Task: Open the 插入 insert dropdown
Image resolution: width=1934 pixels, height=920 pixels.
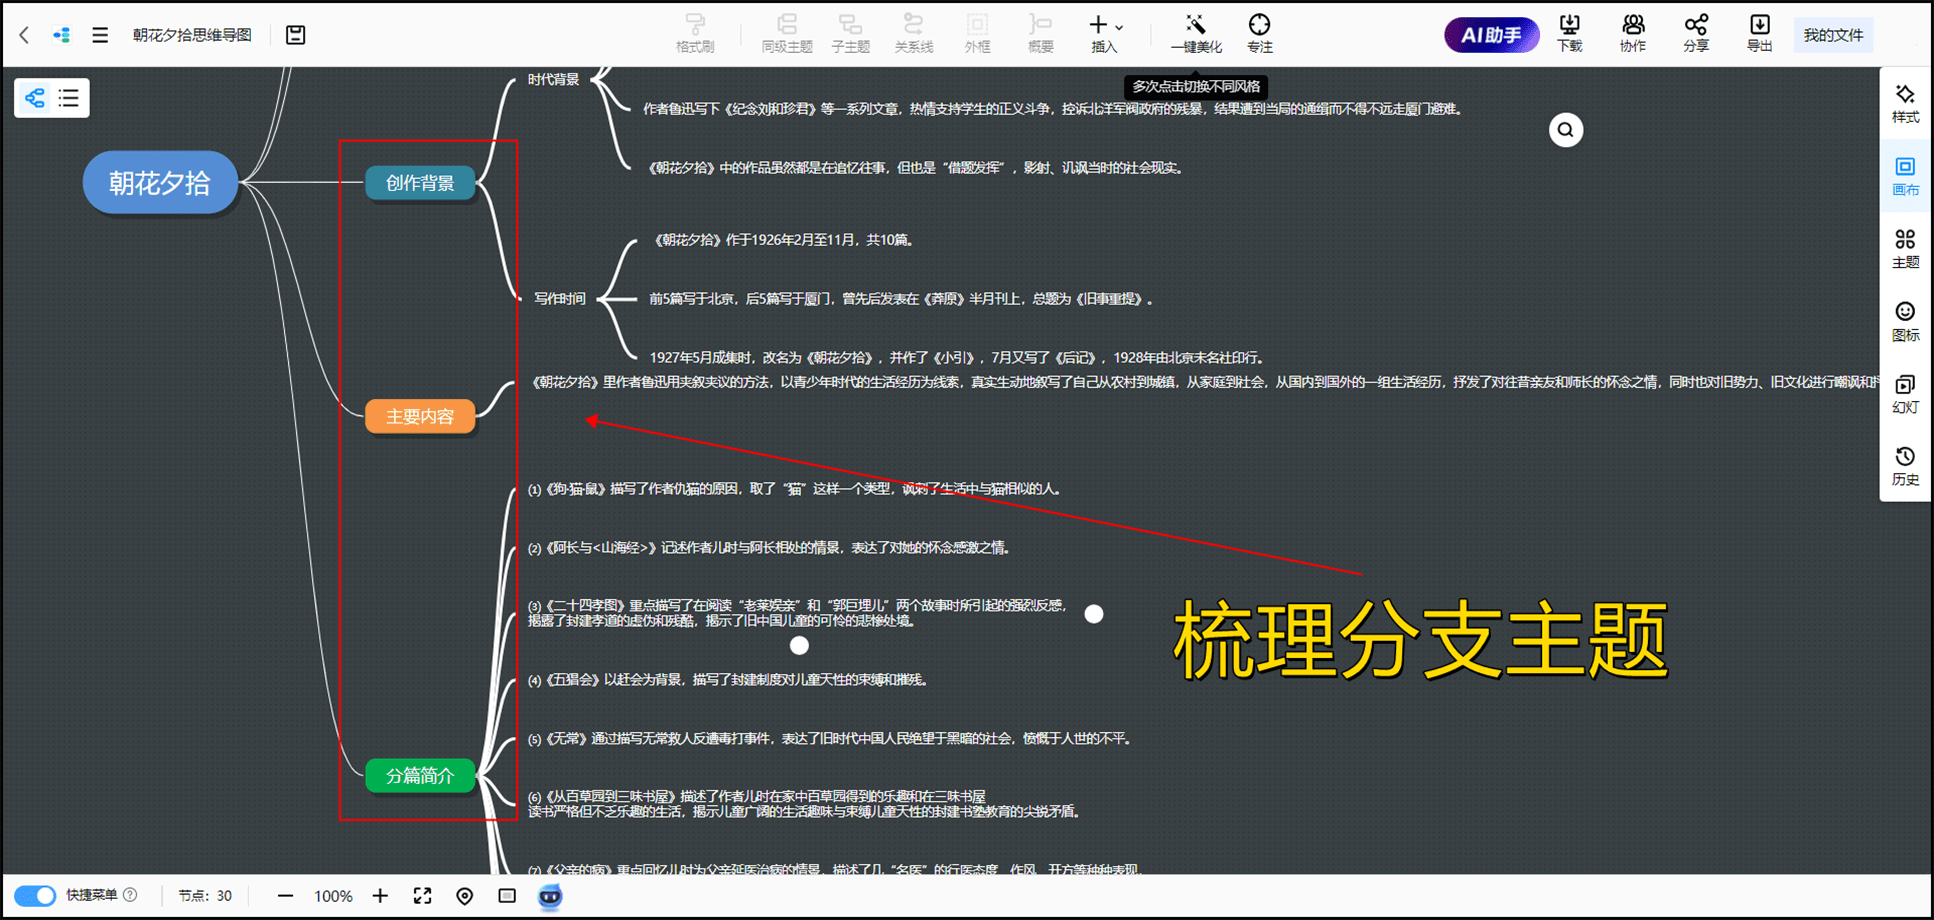Action: point(1105,34)
